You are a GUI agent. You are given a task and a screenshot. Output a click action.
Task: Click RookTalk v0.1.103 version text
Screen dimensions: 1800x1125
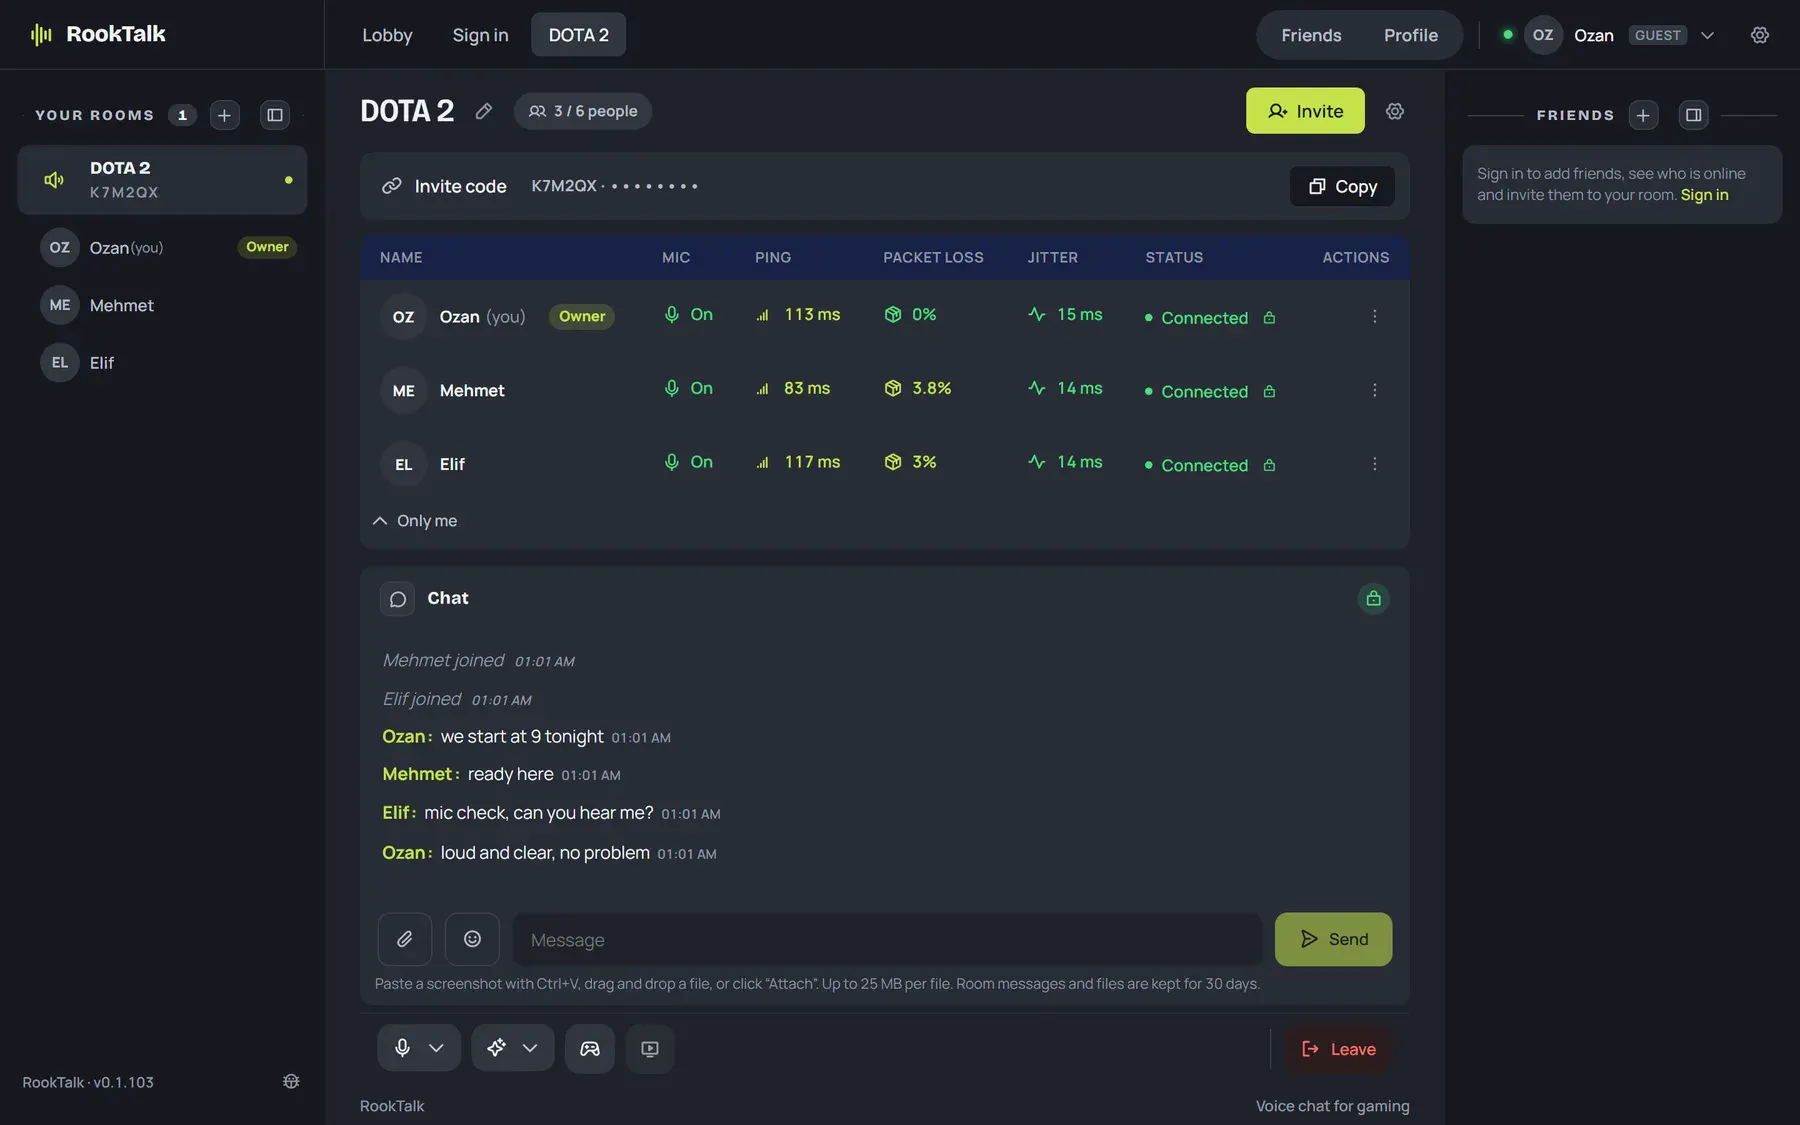[x=88, y=1082]
